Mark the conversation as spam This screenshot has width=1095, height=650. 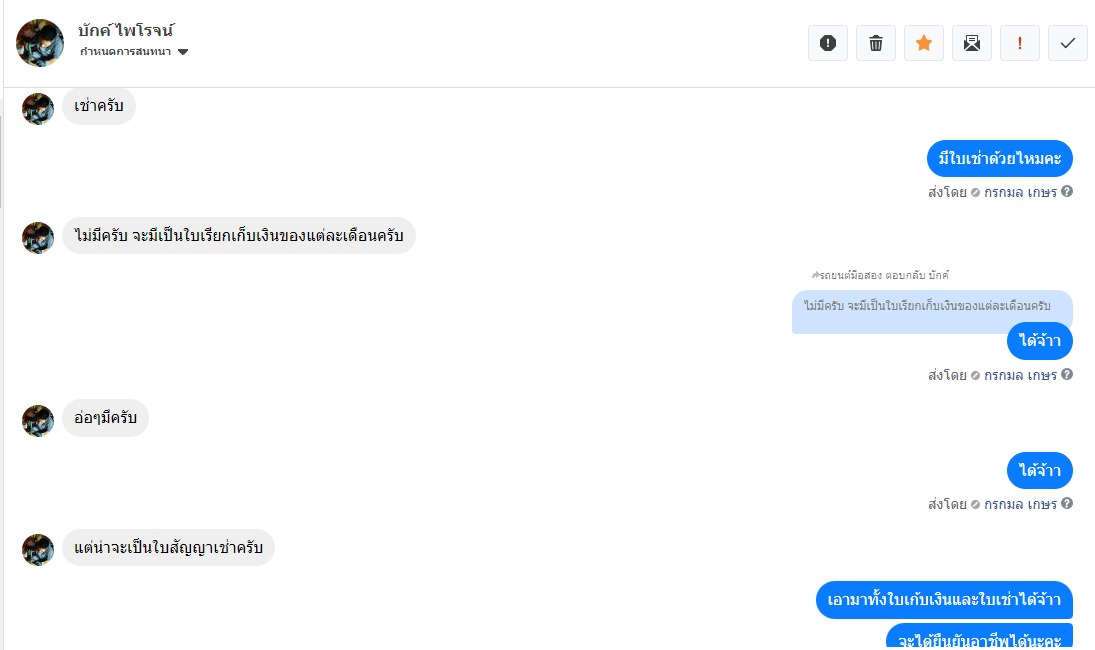tap(828, 43)
